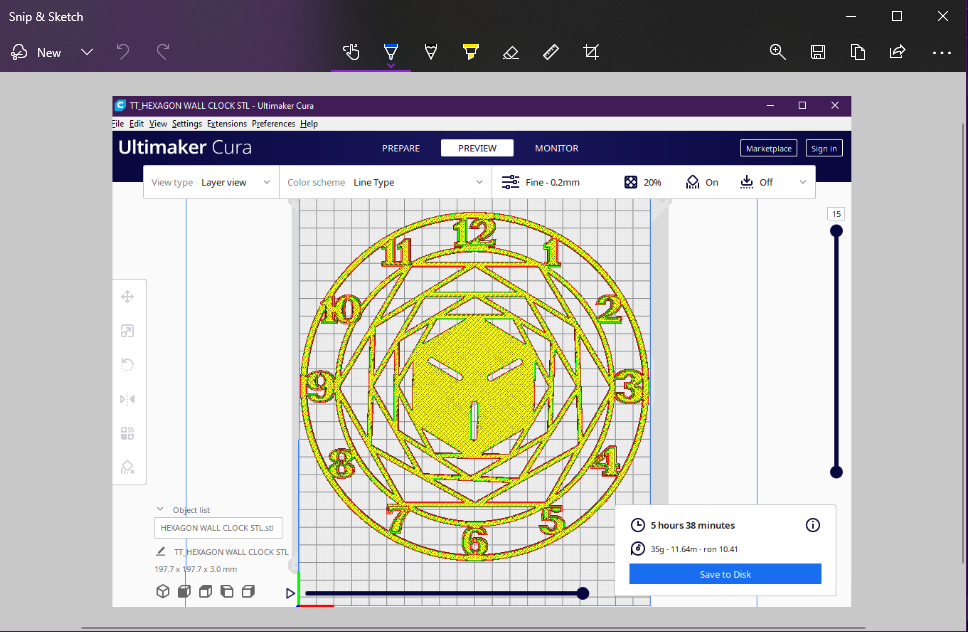Click the Save to Disk button
This screenshot has width=968, height=632.
tap(725, 574)
